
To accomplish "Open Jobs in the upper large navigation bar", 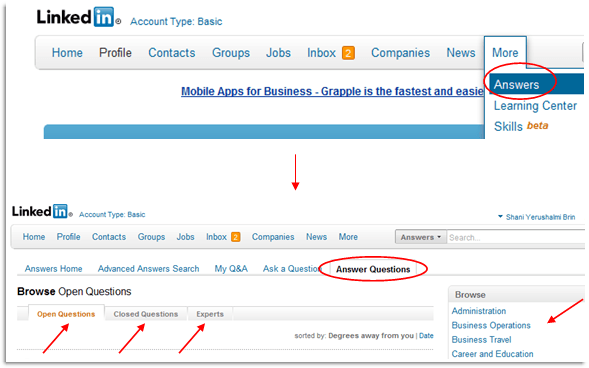I will click(278, 53).
